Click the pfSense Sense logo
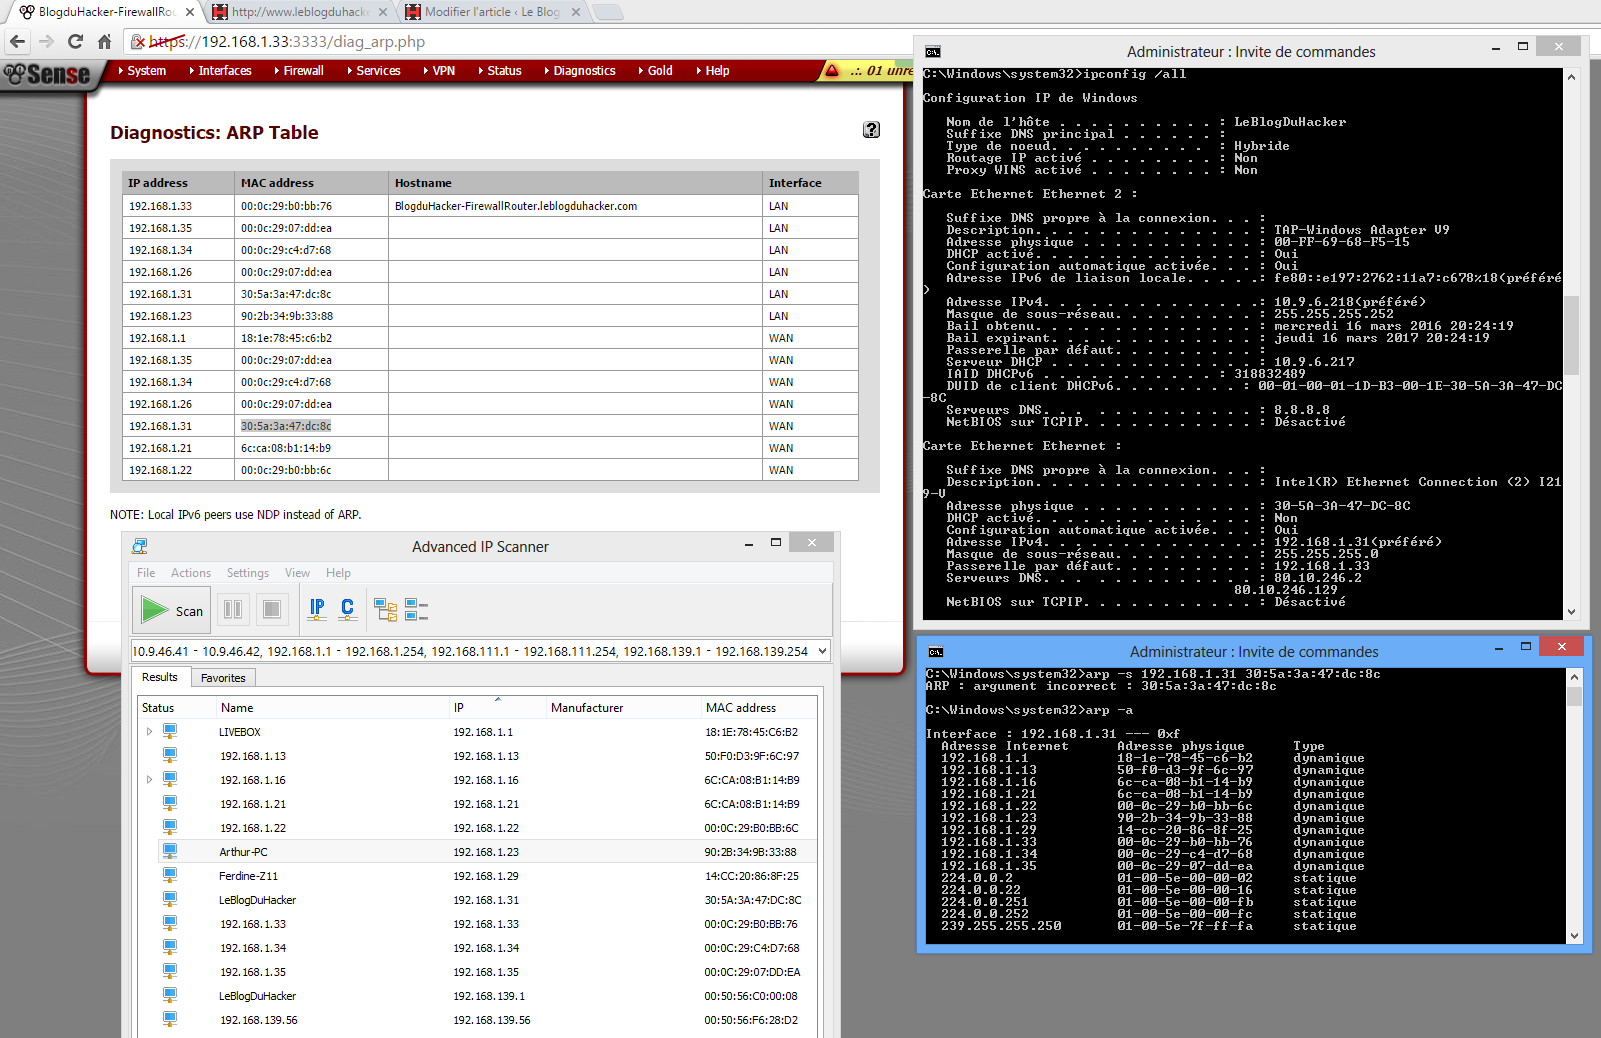This screenshot has height=1038, width=1601. pyautogui.click(x=48, y=75)
